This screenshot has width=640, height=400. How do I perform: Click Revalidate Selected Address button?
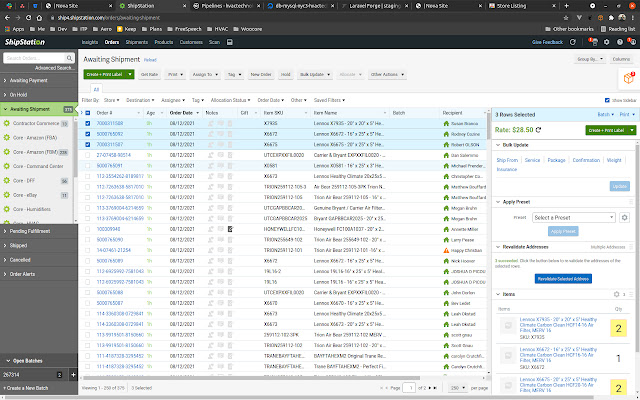click(563, 278)
